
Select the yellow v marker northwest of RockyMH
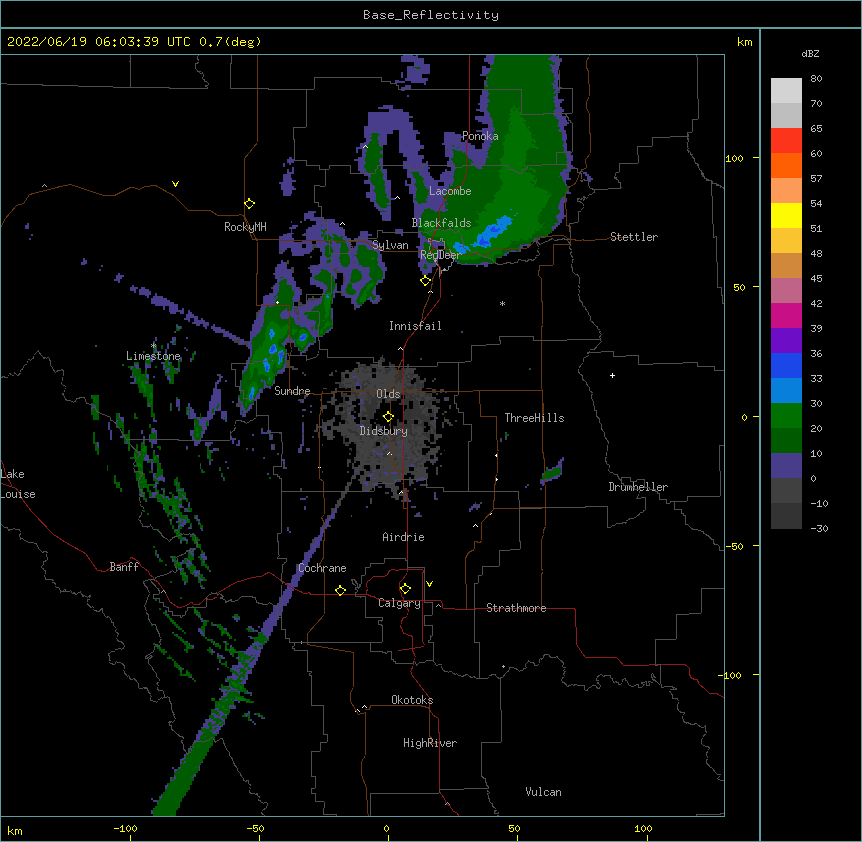(175, 184)
